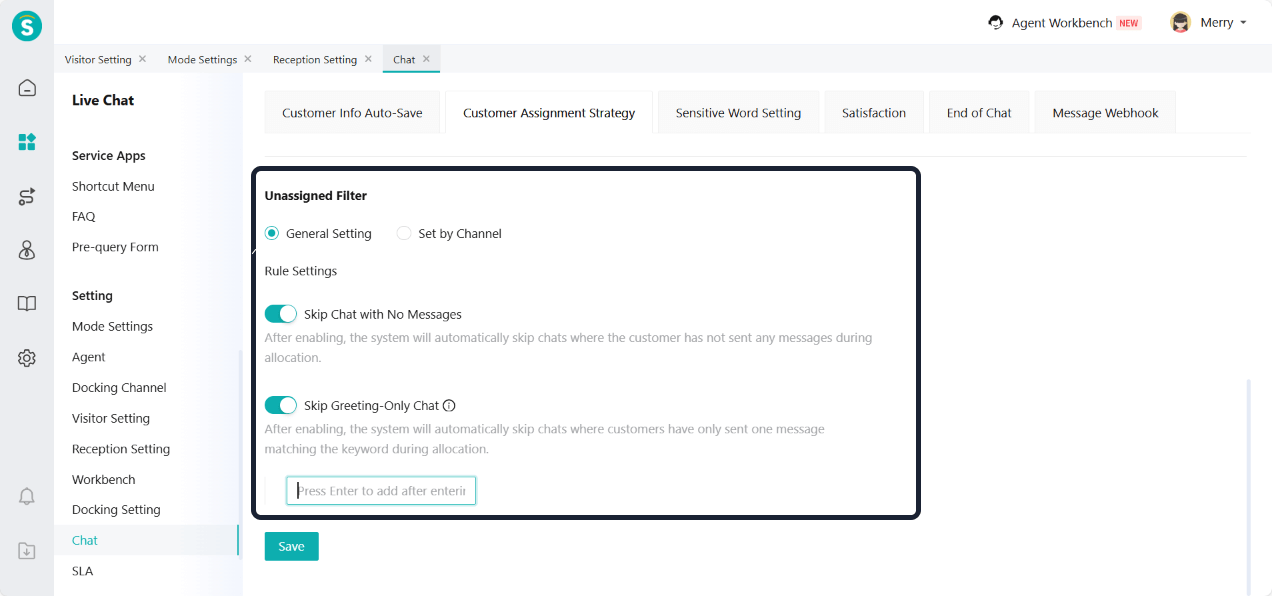Screen dimensions: 1272x596
Task: Click the greeting keyword input field
Action: click(x=381, y=491)
